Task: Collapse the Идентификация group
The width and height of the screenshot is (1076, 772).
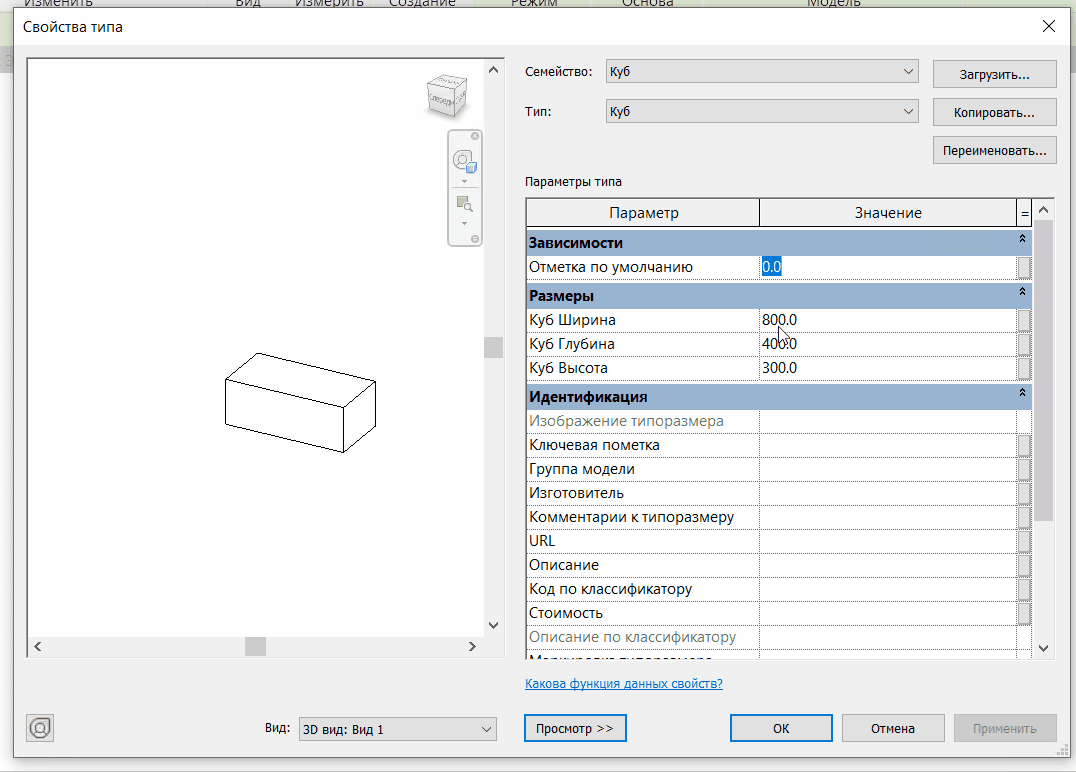Action: tap(1022, 393)
